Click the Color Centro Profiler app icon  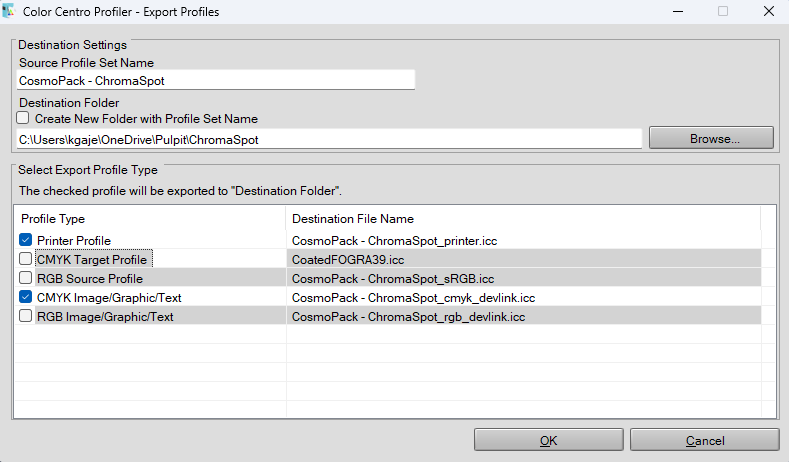coord(9,11)
